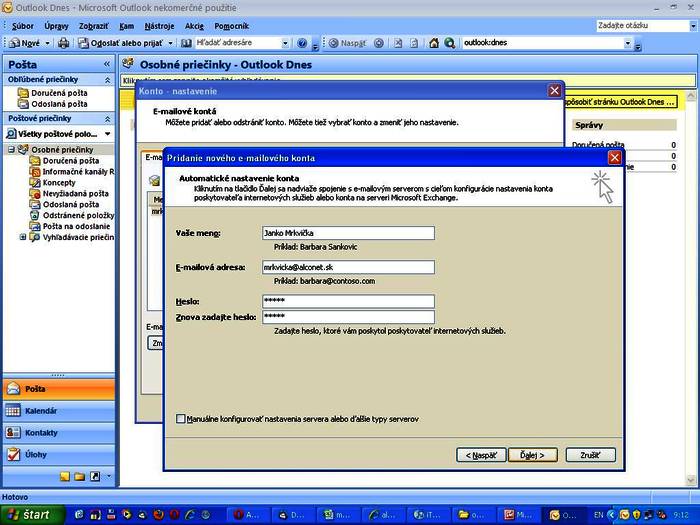Expand the Vyhľadávacie priečinky node
Image resolution: width=700 pixels, height=525 pixels.
[23, 237]
